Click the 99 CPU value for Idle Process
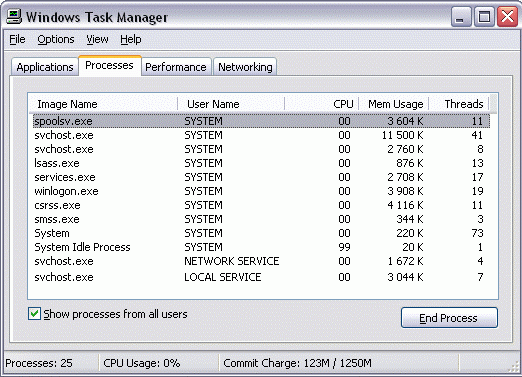Viewport: 522px width, 377px height. [344, 247]
